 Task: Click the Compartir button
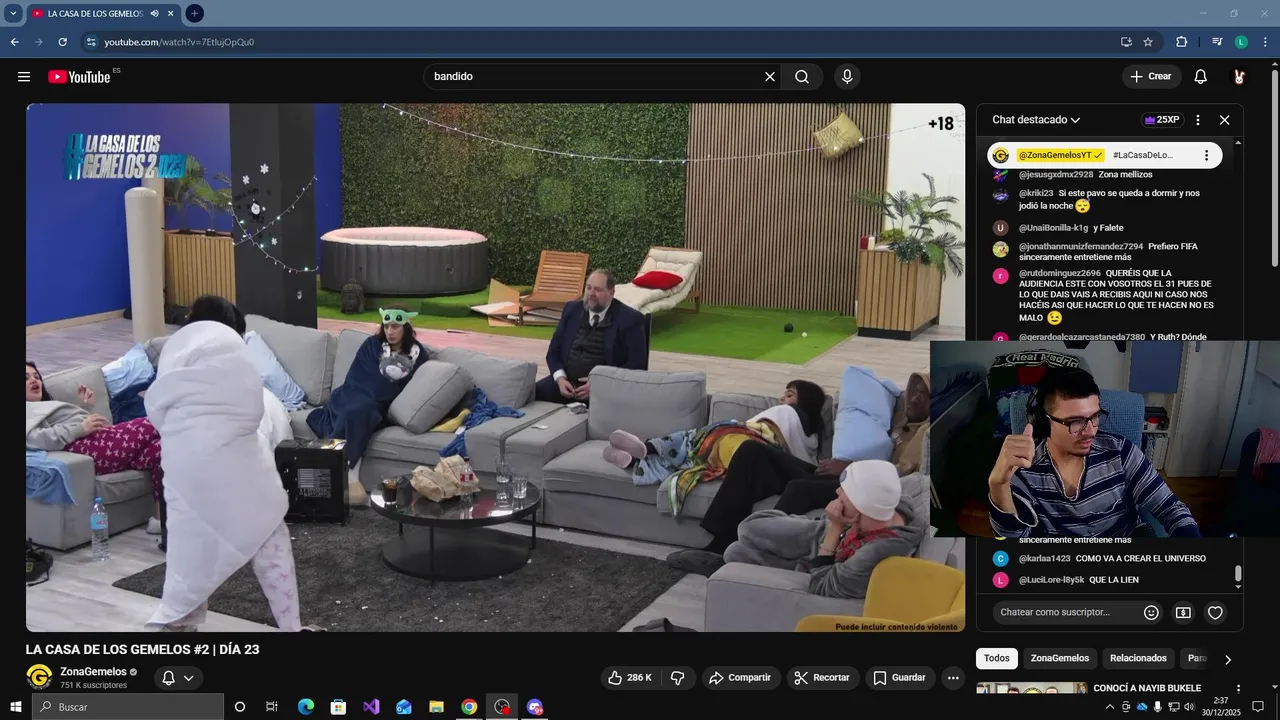[x=740, y=678]
